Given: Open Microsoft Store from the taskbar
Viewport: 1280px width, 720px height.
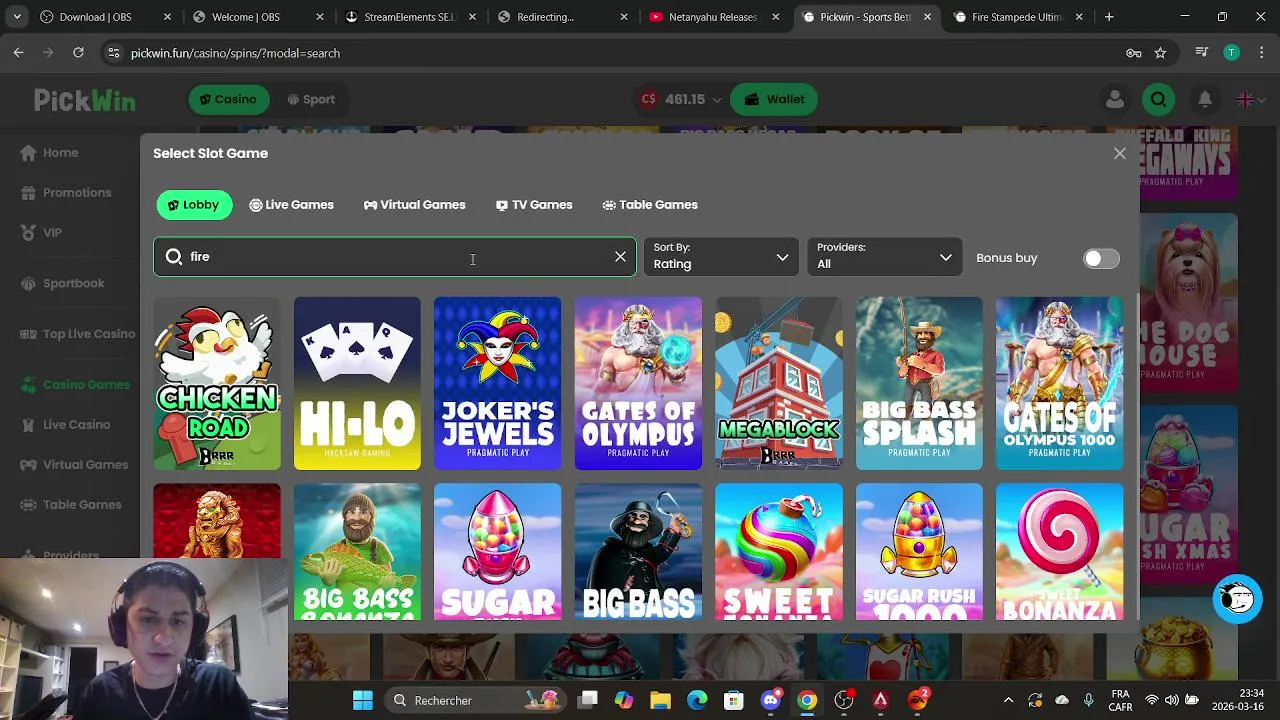Looking at the screenshot, I should (734, 700).
